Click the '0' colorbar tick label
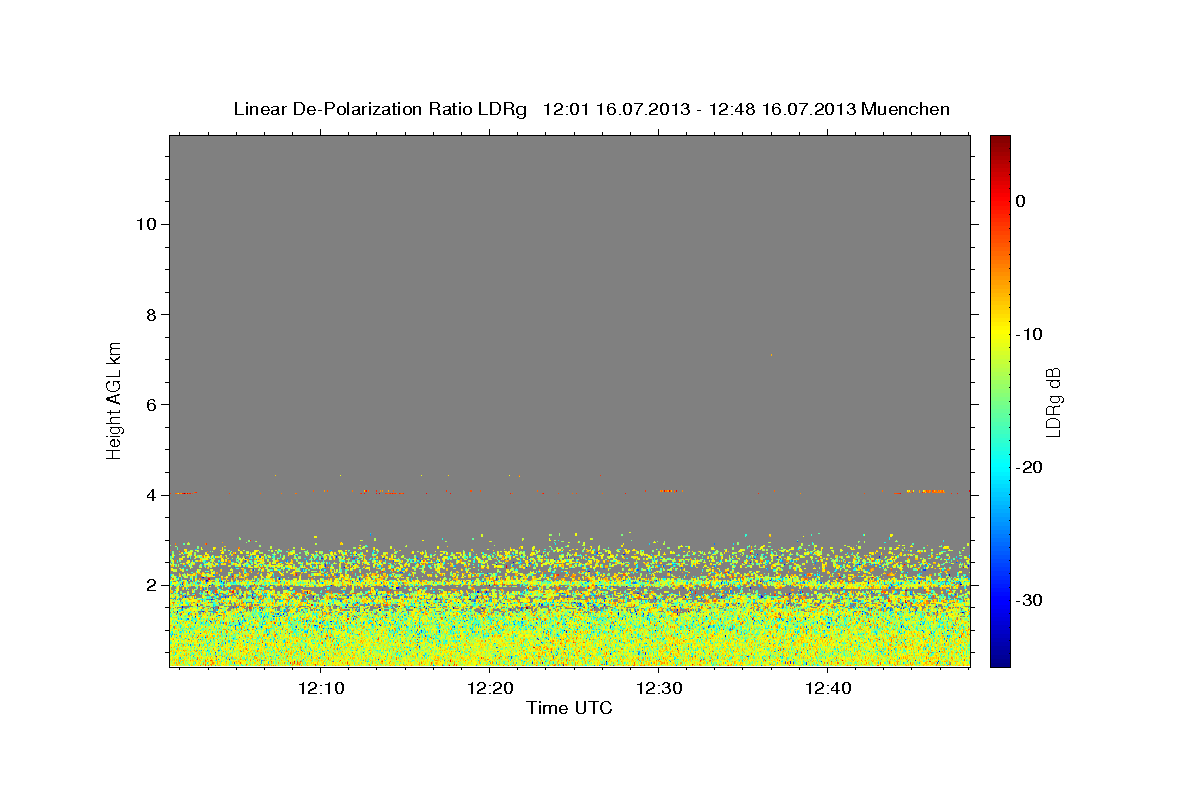 pos(1020,201)
